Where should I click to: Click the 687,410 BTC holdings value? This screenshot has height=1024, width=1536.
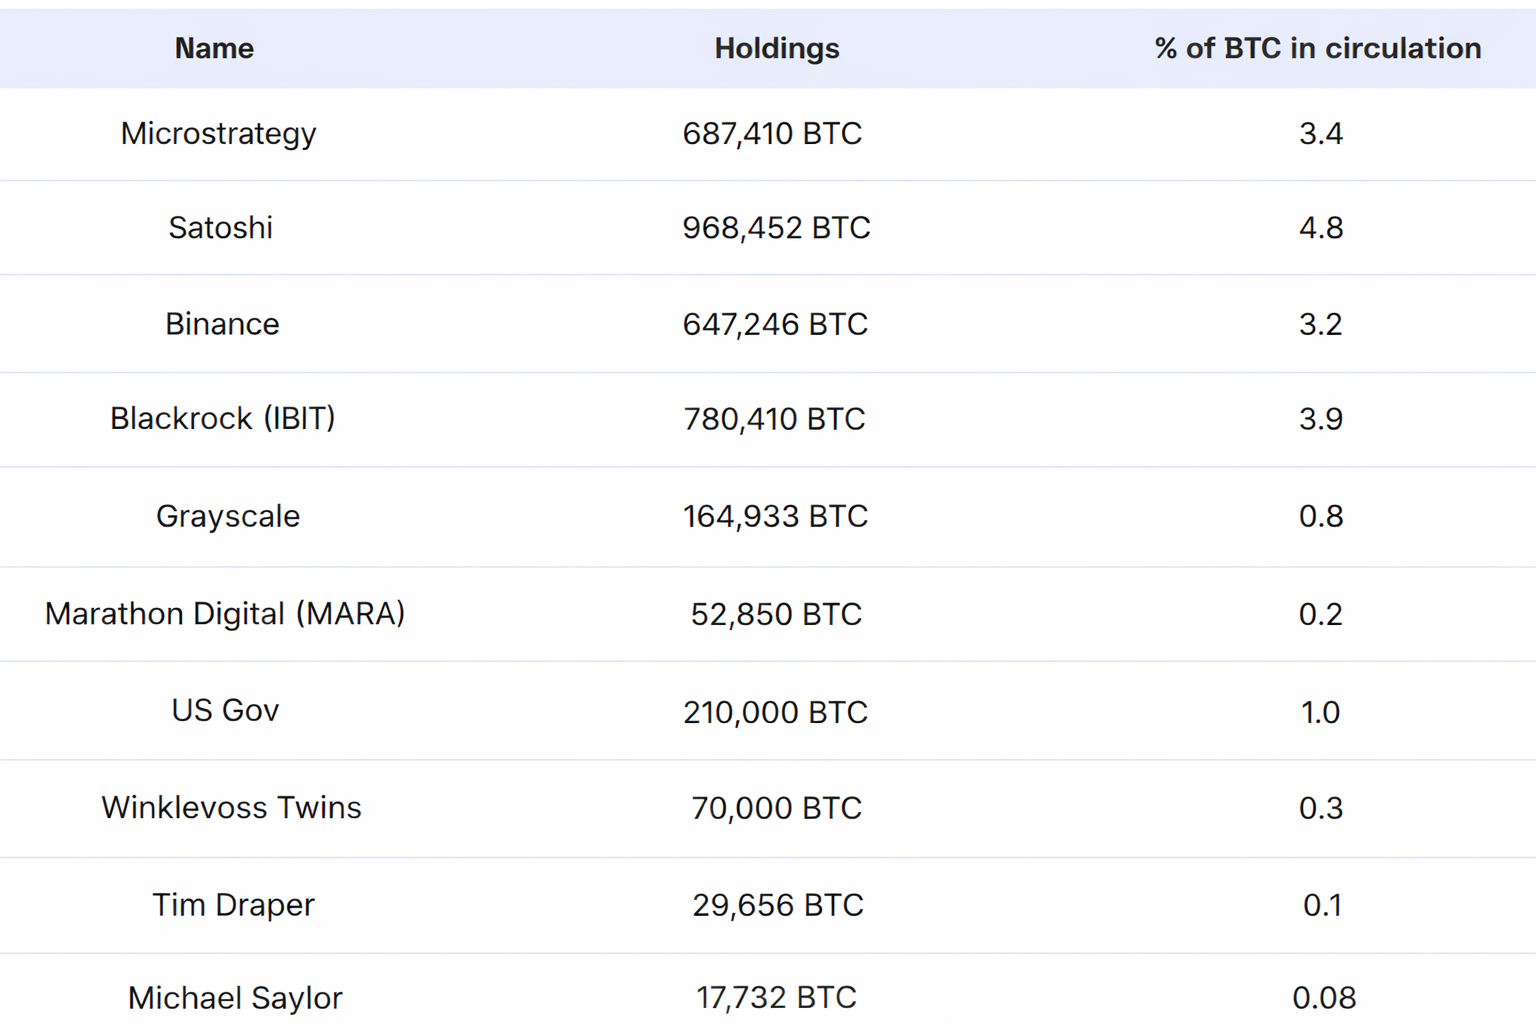tap(772, 133)
